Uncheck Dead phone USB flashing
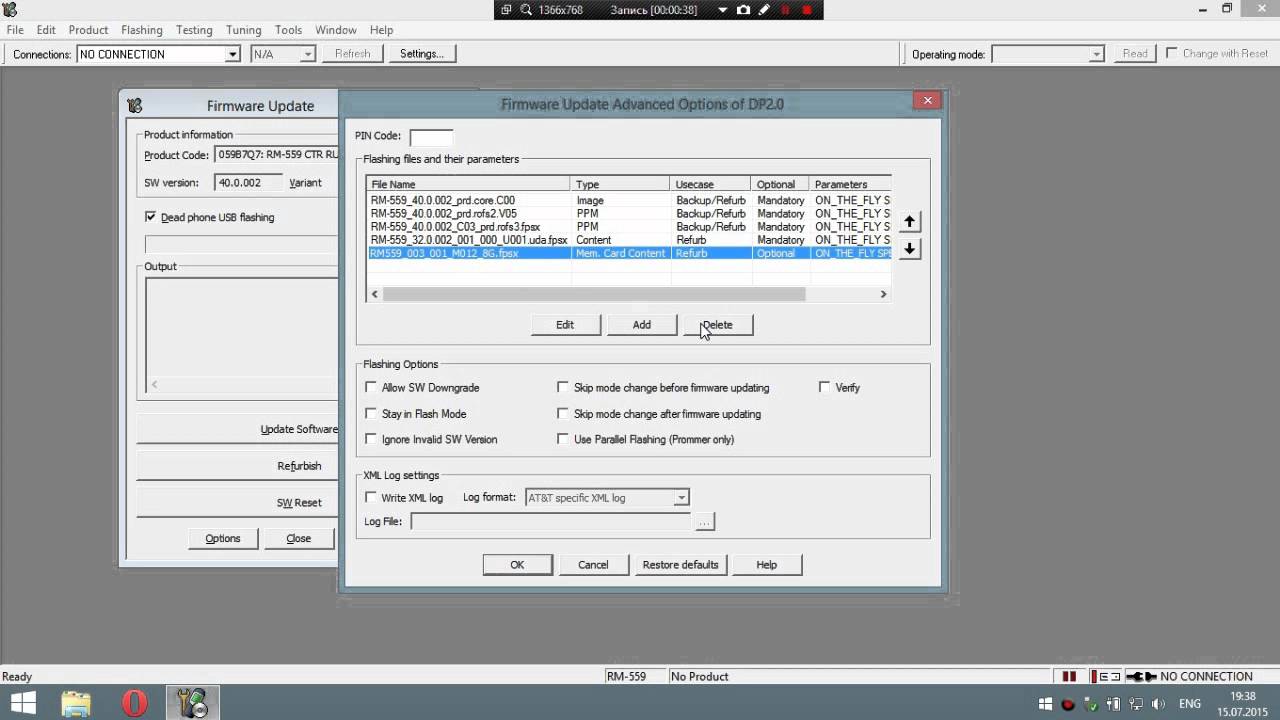 click(150, 217)
